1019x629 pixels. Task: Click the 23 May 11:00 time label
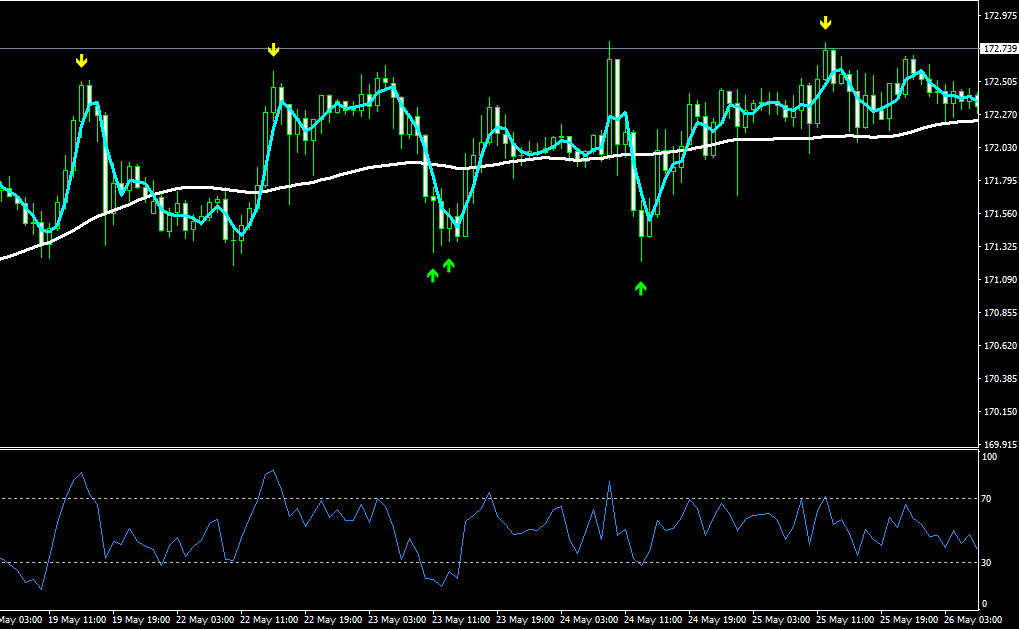[461, 620]
